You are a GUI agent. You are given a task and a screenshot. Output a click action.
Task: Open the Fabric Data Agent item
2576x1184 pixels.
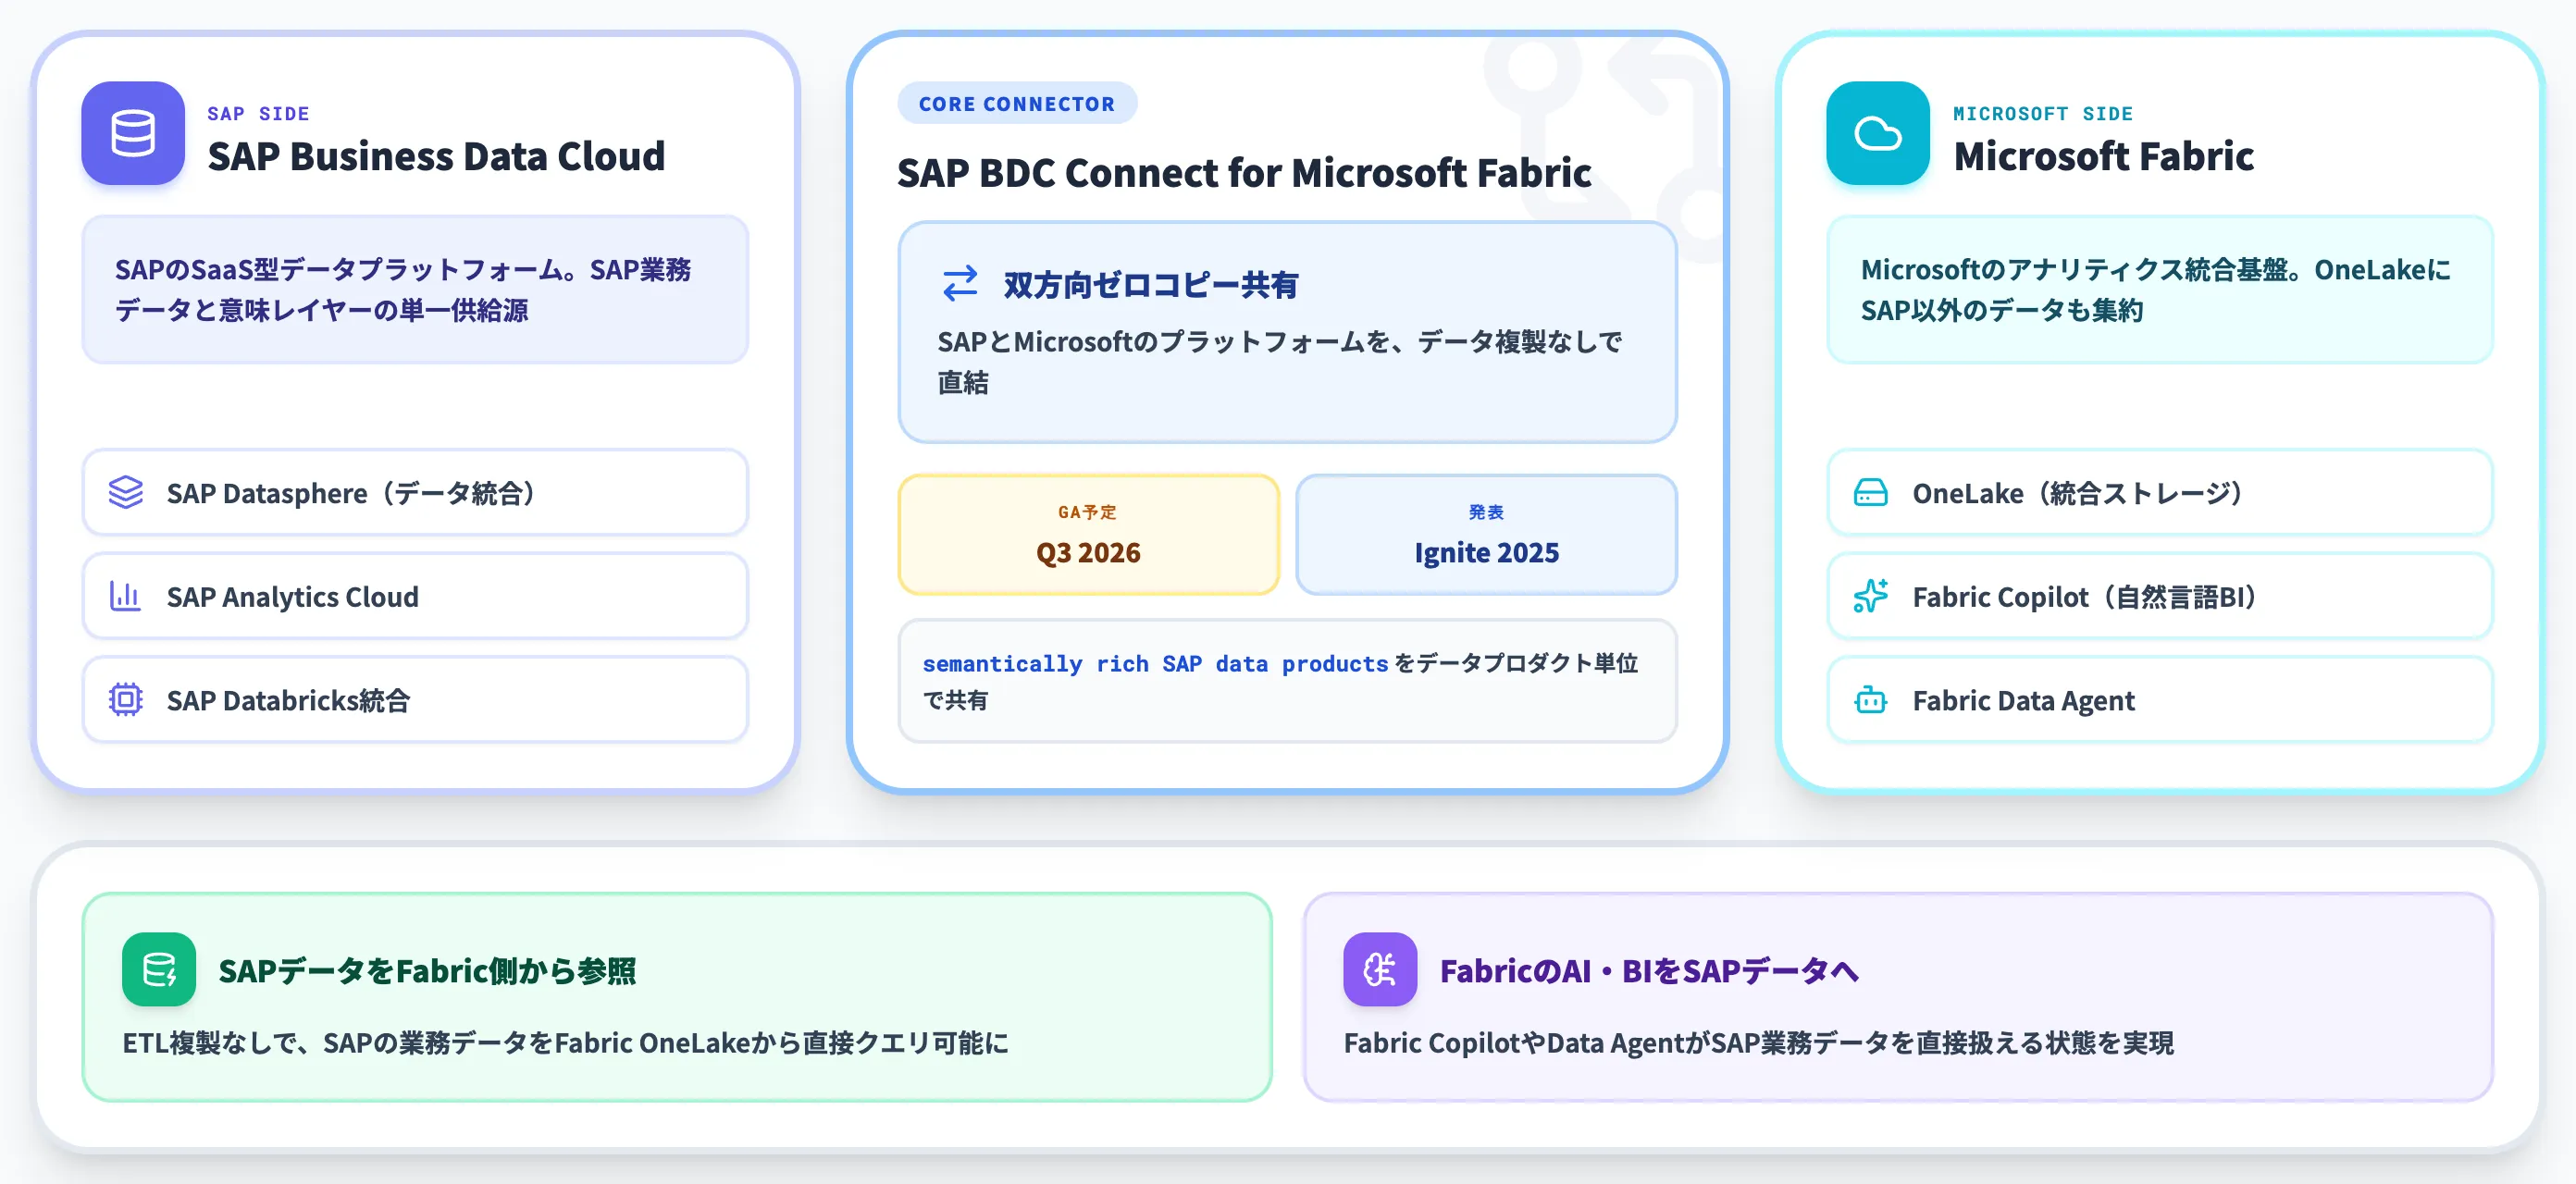click(x=2159, y=699)
